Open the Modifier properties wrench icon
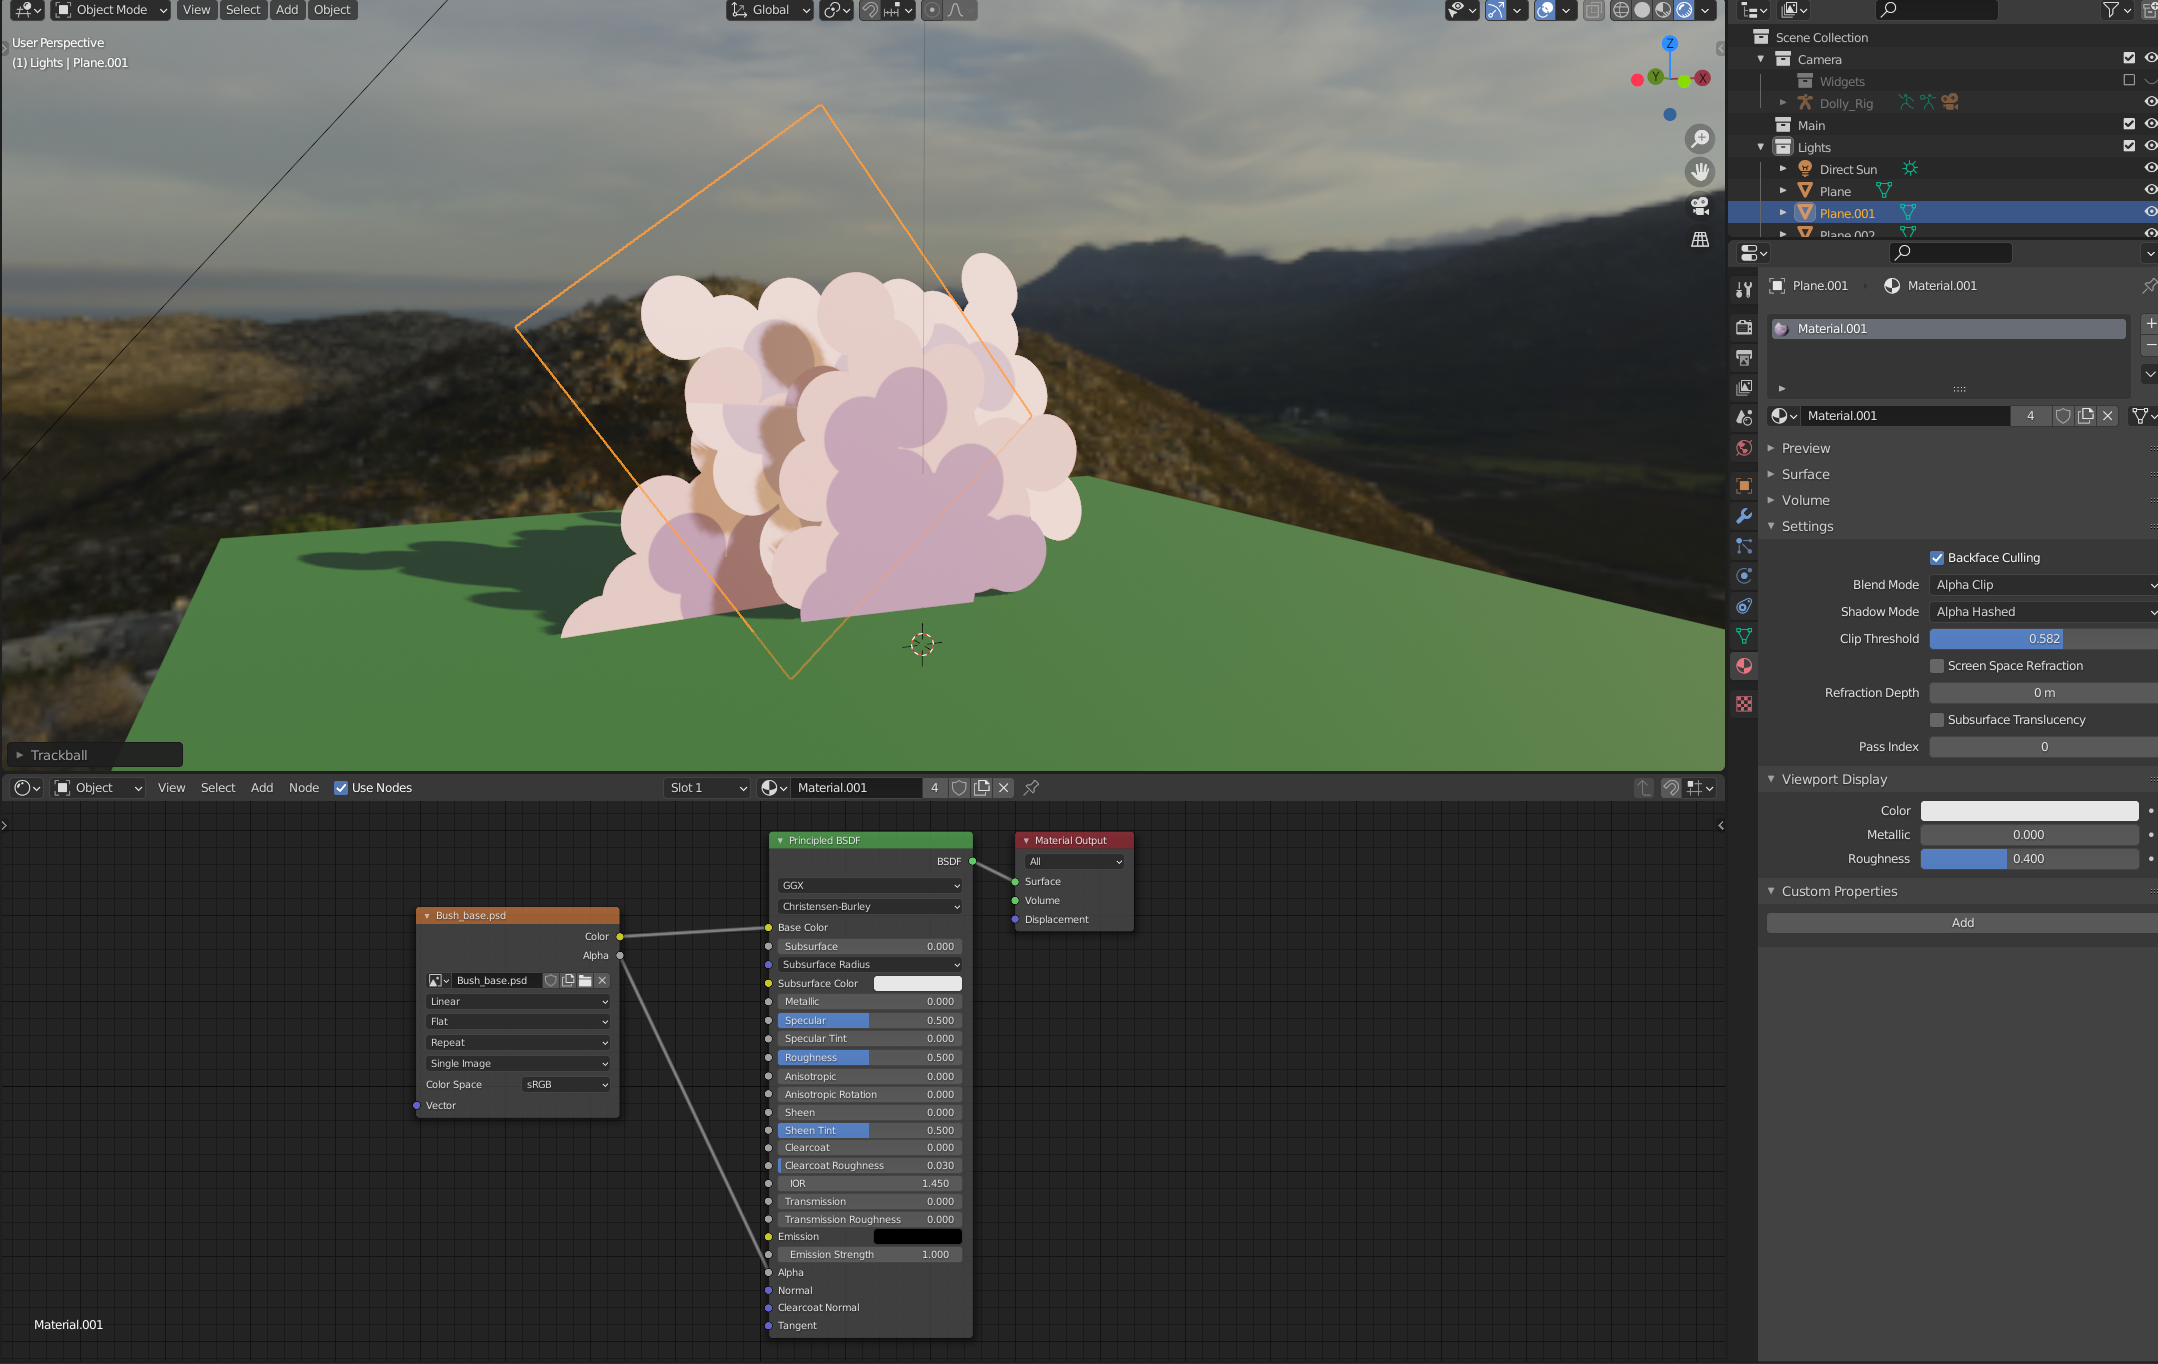Viewport: 2158px width, 1364px height. click(x=1744, y=516)
